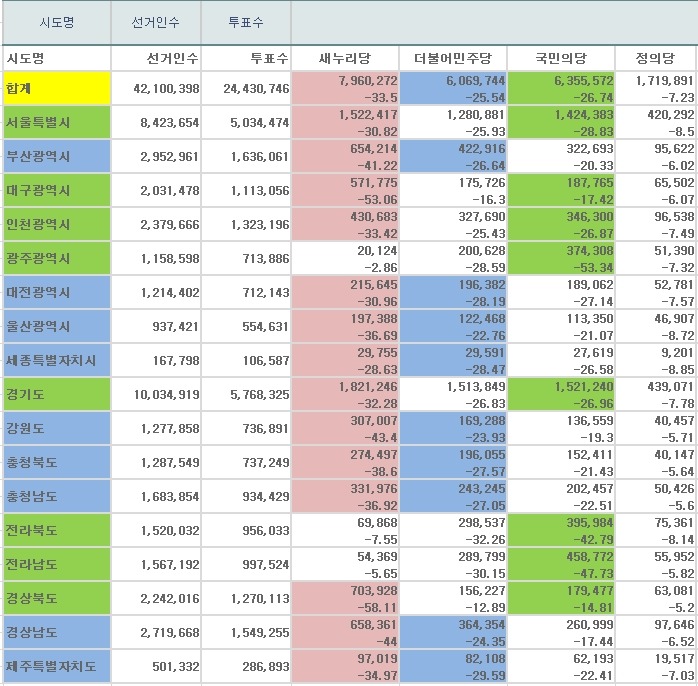698x686 pixels.
Task: Click Daegu 국민의당 cell 187,765
Action: [x=561, y=191]
